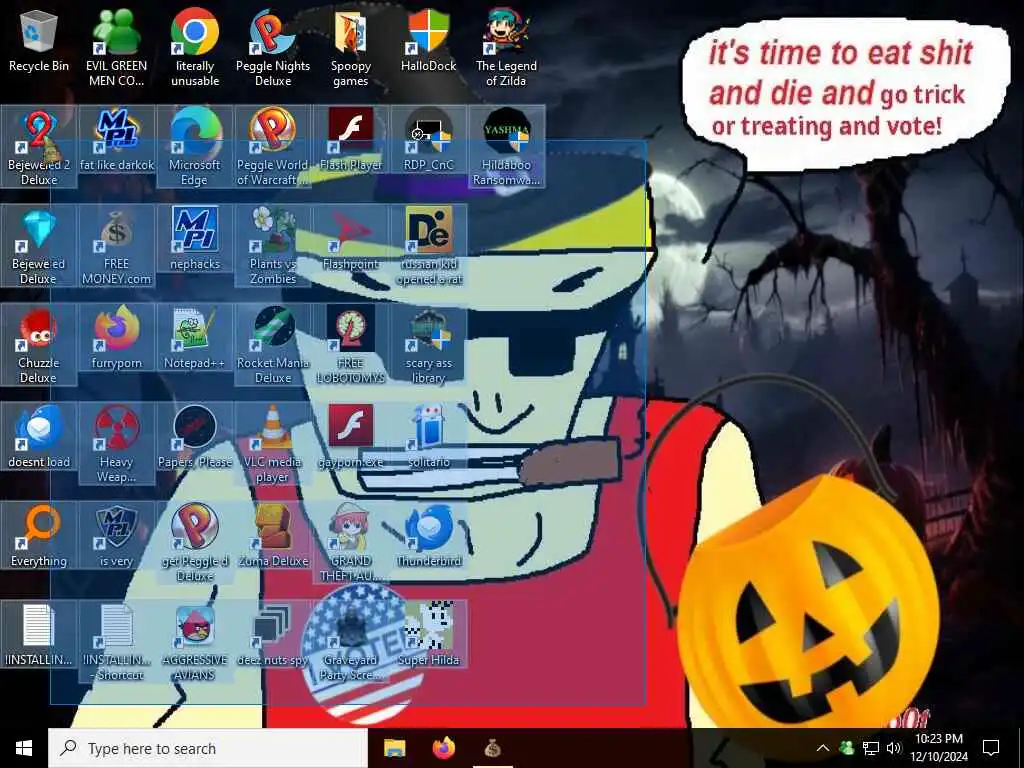Select the Hildaboo Ransomwa... icon
Screen dimensions: 1024x768
(x=506, y=147)
